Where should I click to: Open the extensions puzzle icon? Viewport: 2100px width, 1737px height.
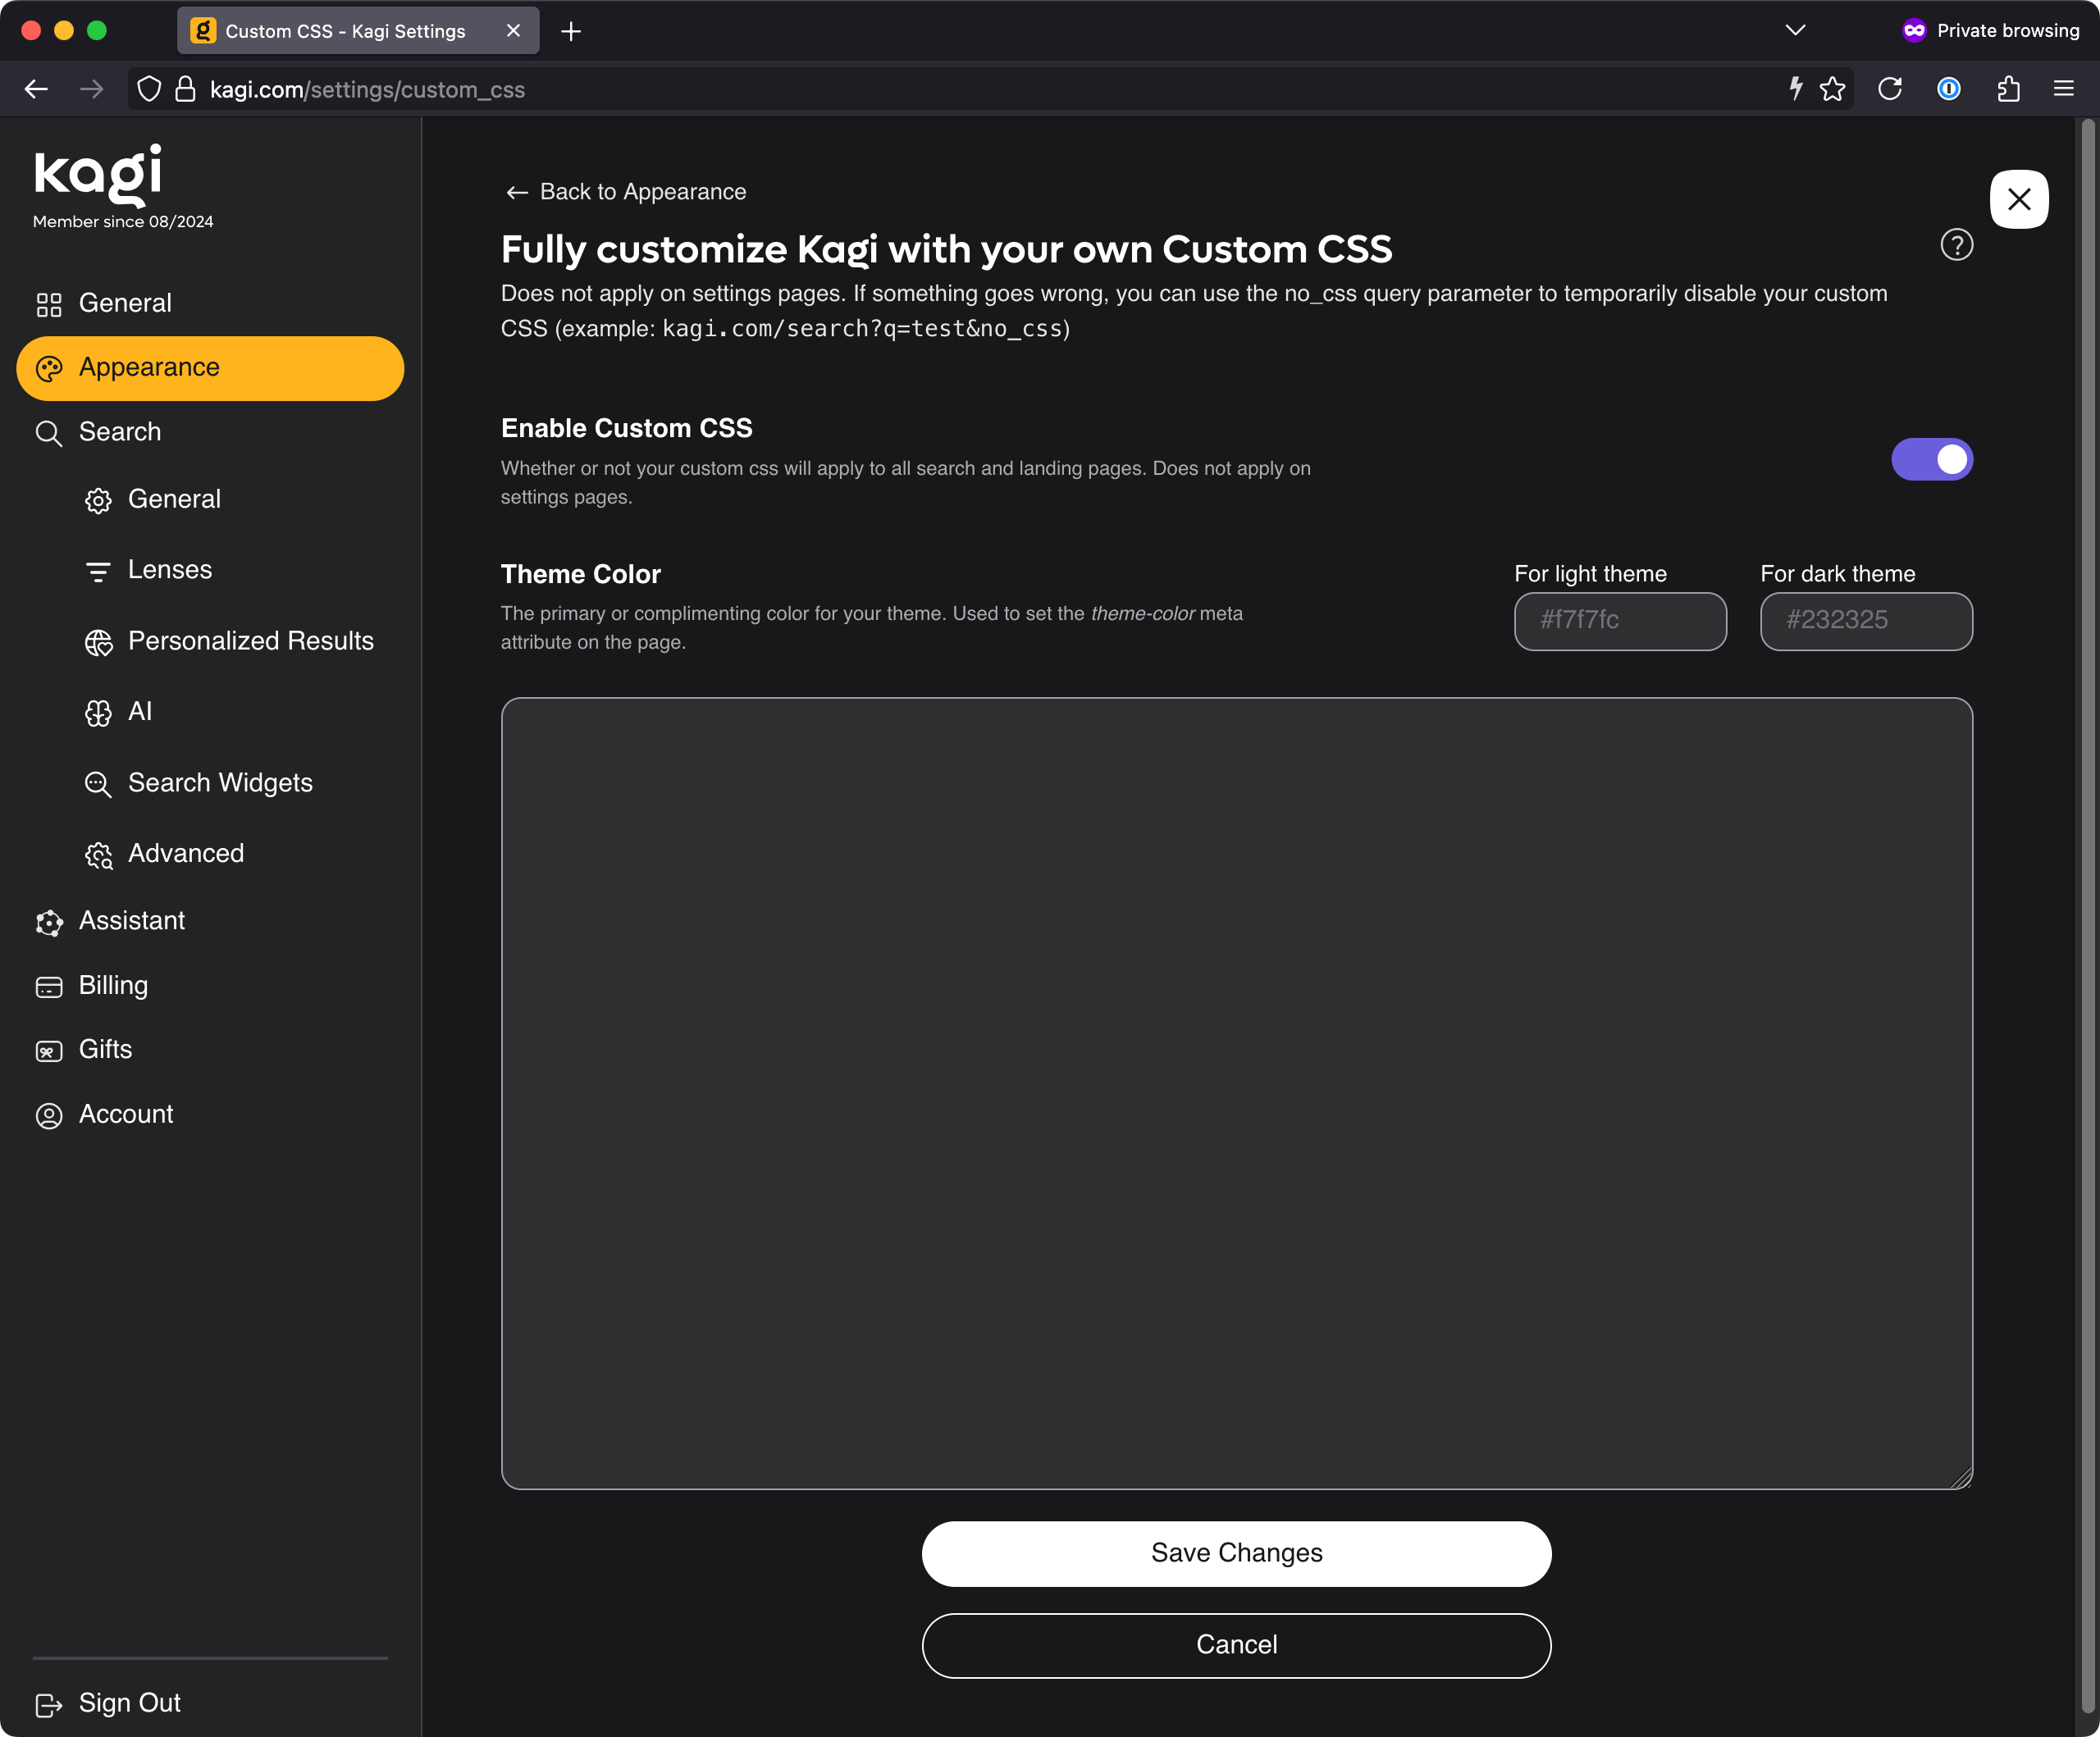[2008, 89]
